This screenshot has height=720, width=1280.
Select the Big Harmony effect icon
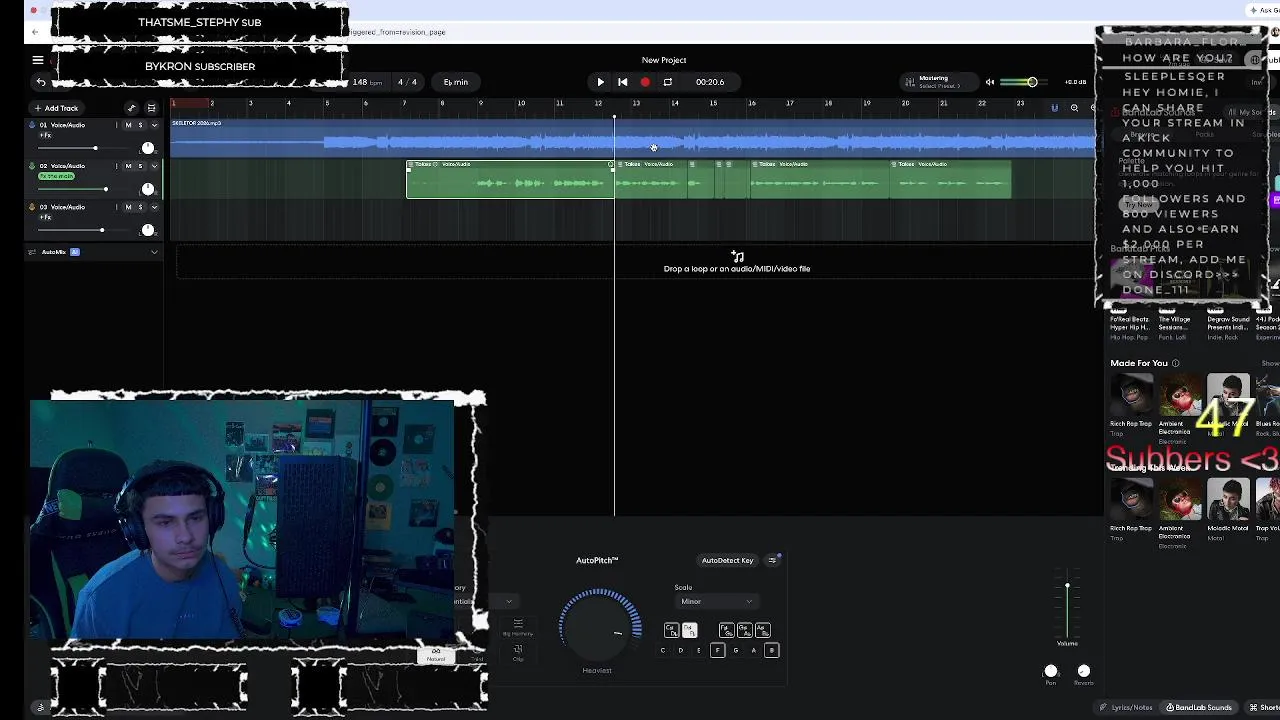click(x=518, y=627)
